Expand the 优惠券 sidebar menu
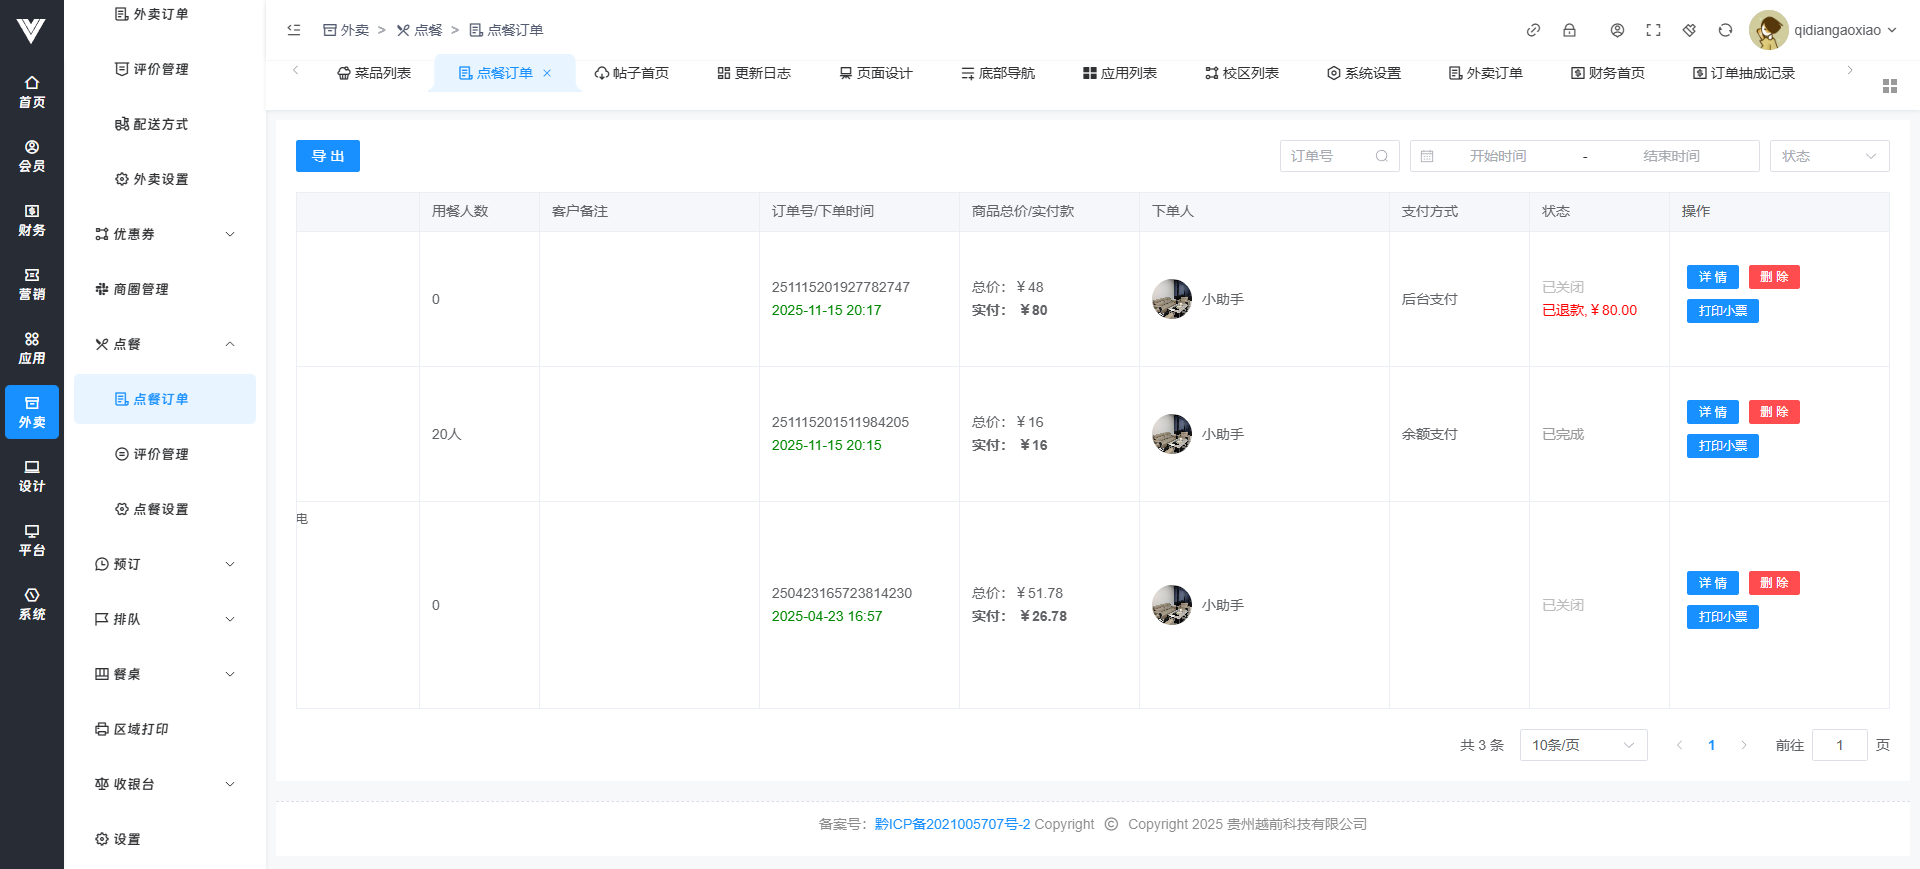Viewport: 1920px width, 869px height. coord(165,234)
